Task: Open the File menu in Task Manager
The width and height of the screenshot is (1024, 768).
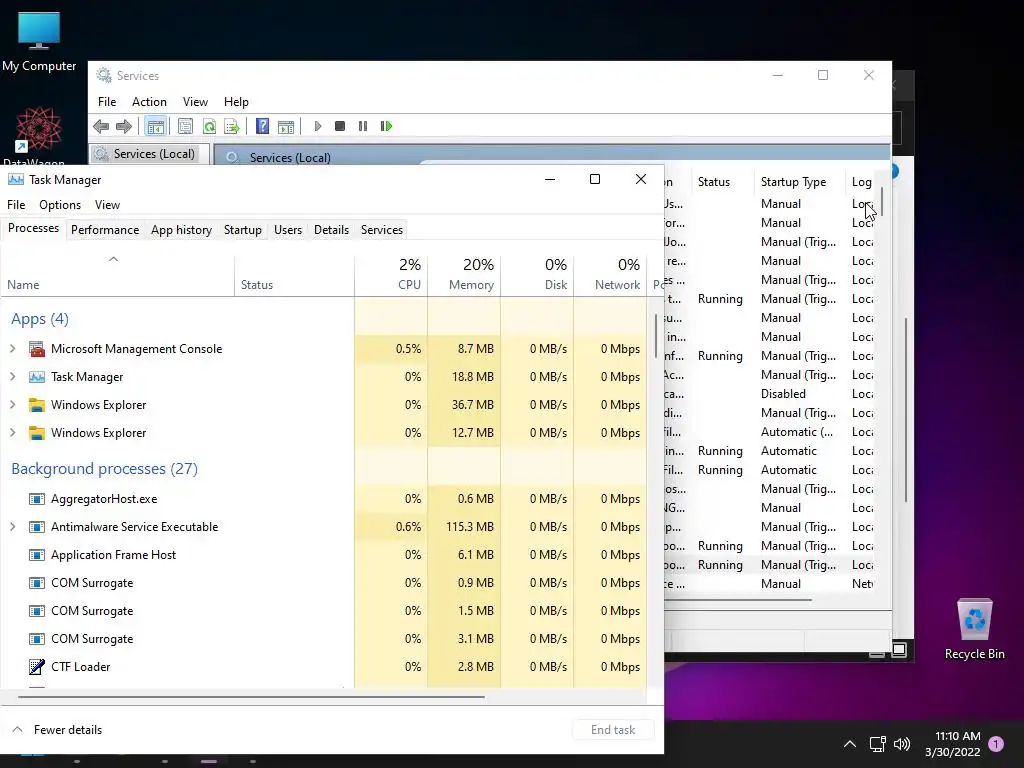Action: click(x=16, y=204)
